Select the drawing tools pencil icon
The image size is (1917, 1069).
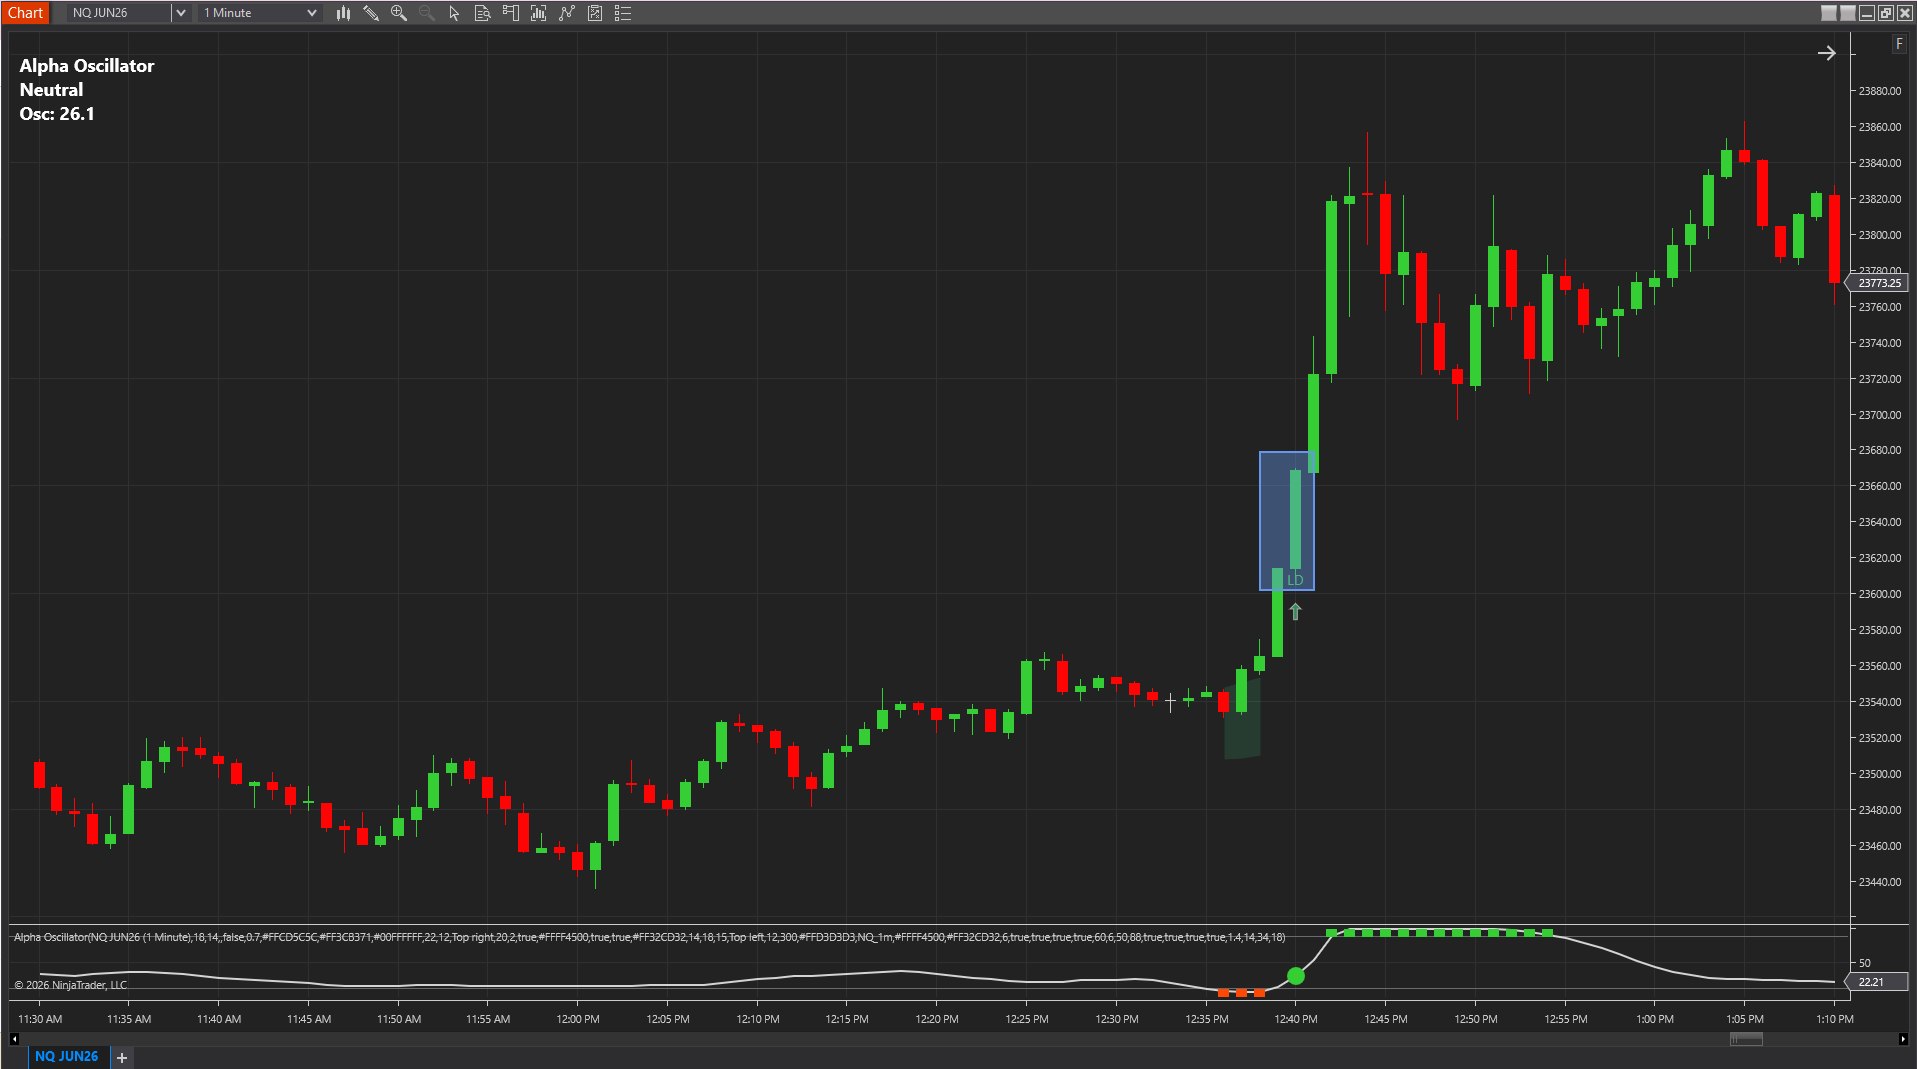[371, 13]
